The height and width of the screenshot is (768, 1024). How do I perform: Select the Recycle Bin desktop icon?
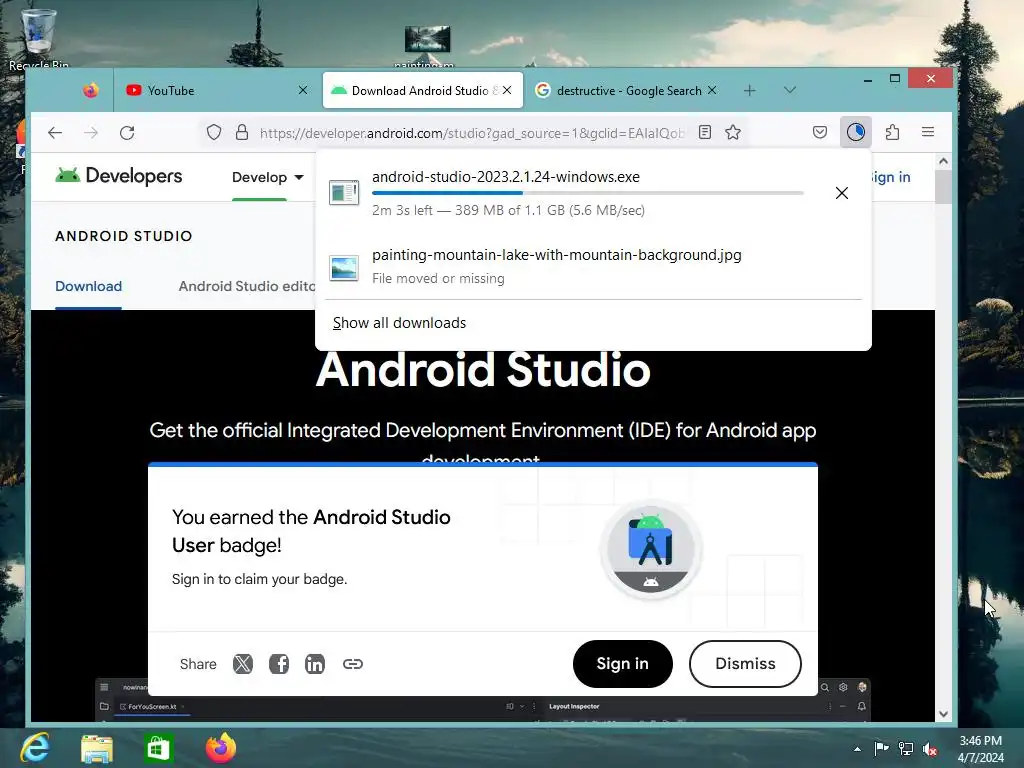coord(39,38)
